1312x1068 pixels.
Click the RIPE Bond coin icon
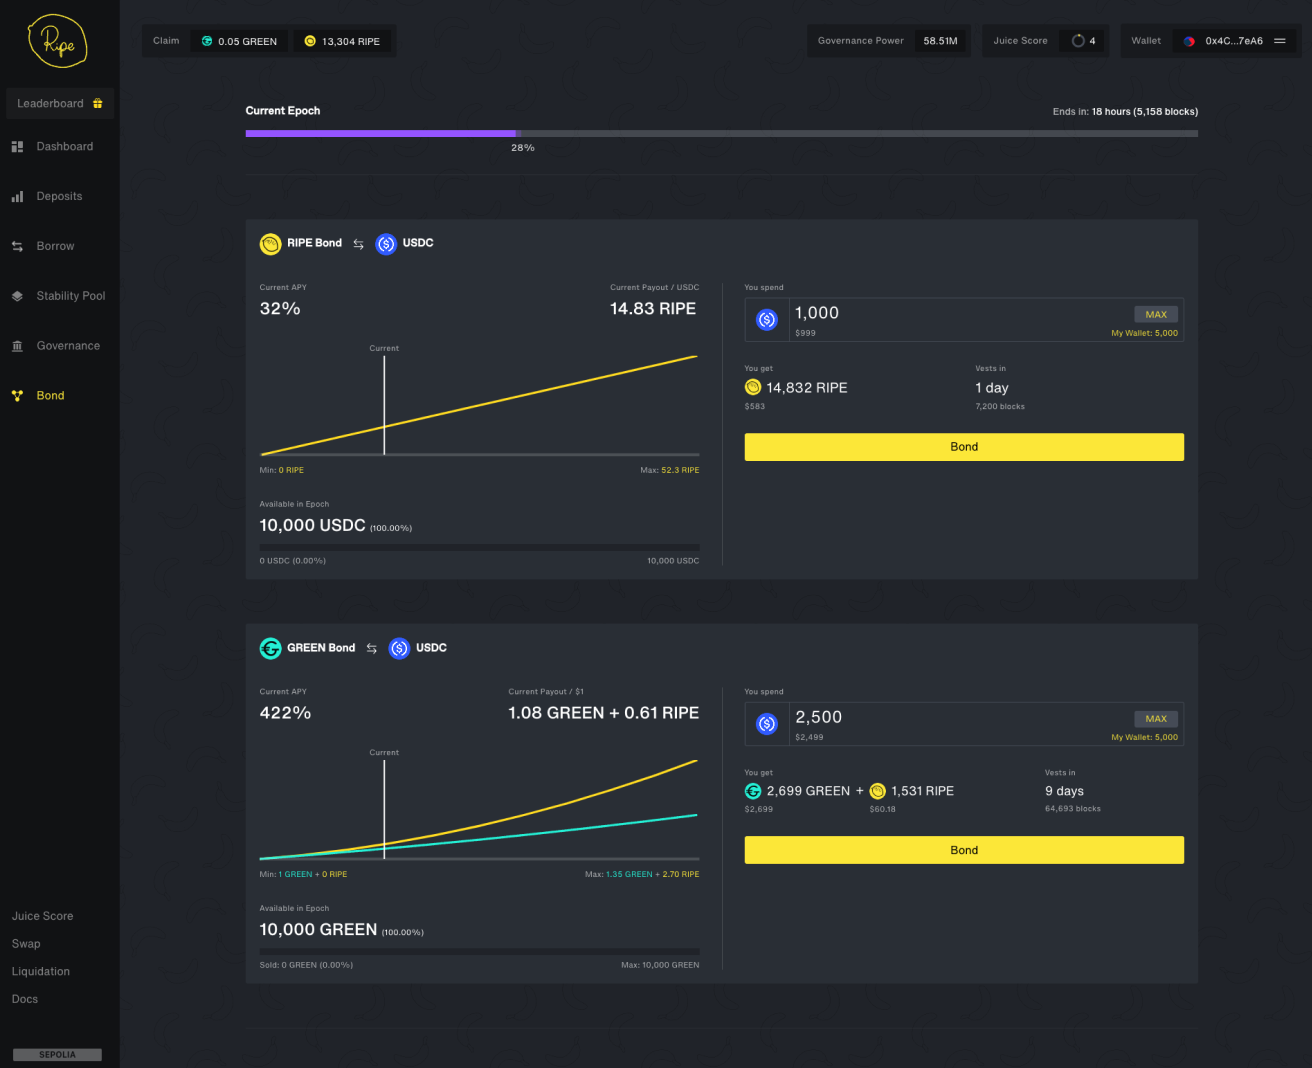pos(270,244)
